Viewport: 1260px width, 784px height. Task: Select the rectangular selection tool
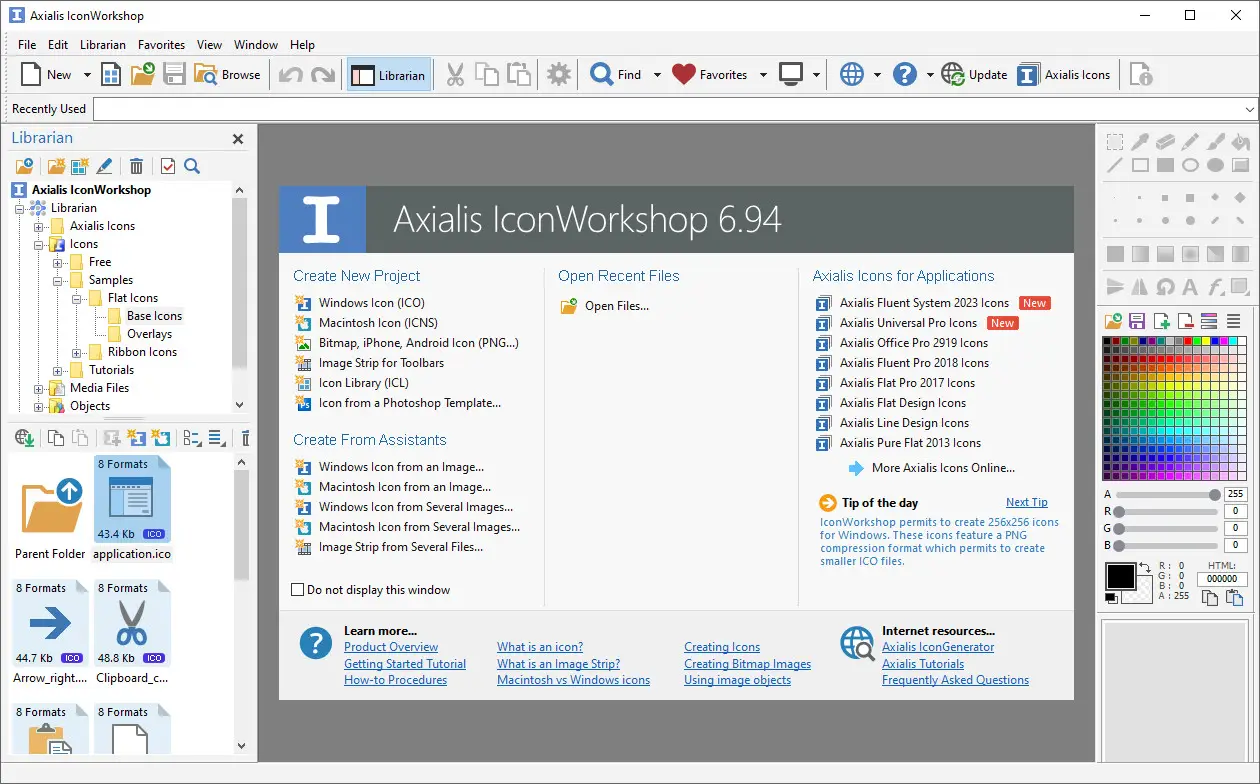point(1114,142)
